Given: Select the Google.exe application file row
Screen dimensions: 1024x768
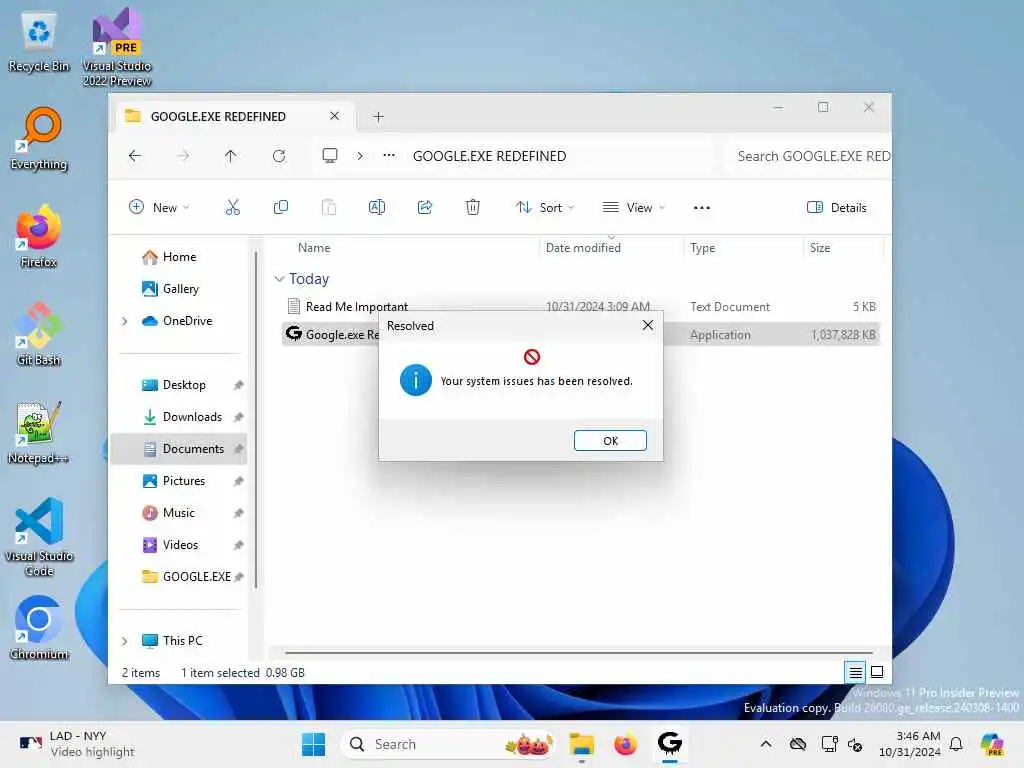Looking at the screenshot, I should [581, 334].
